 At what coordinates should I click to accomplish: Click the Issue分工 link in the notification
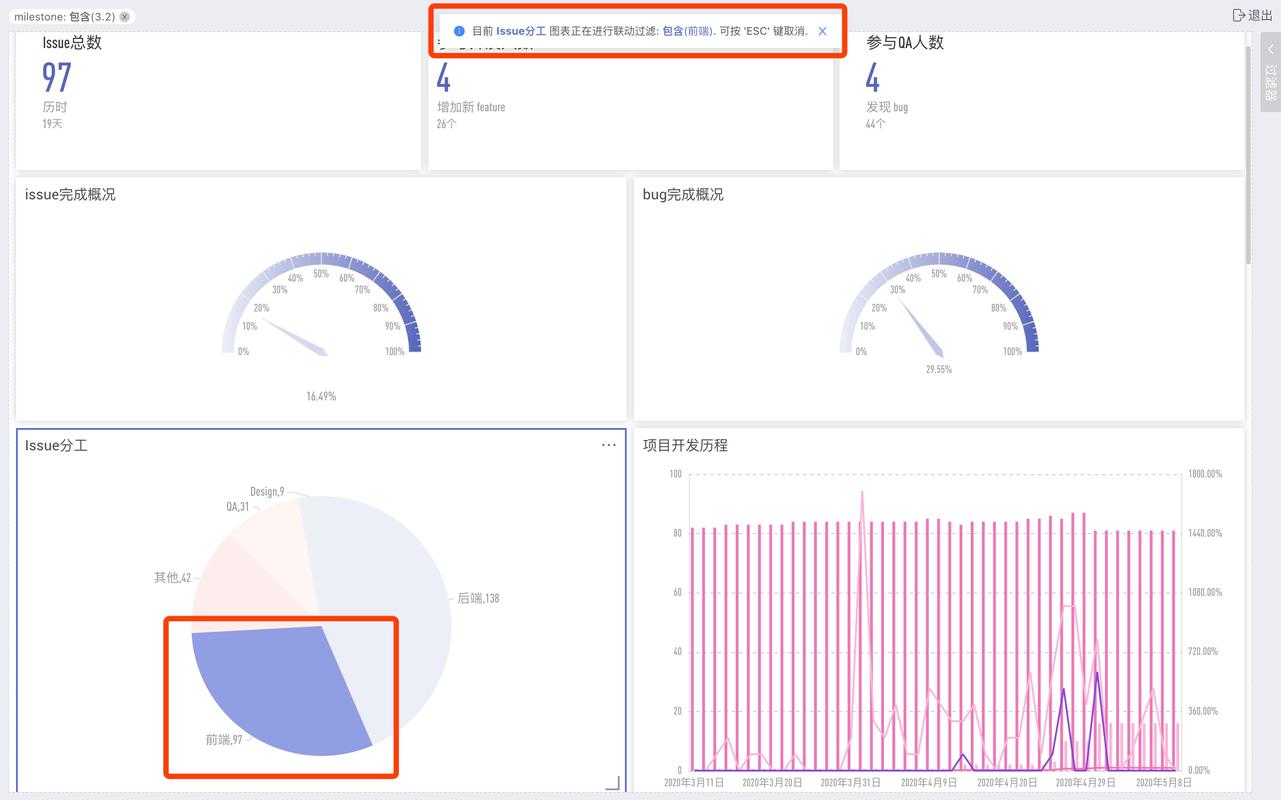pos(521,31)
